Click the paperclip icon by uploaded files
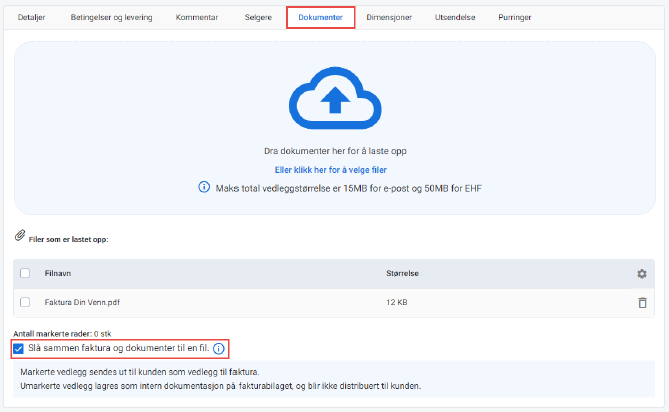Screen dimensions: 669x412 pos(19,236)
